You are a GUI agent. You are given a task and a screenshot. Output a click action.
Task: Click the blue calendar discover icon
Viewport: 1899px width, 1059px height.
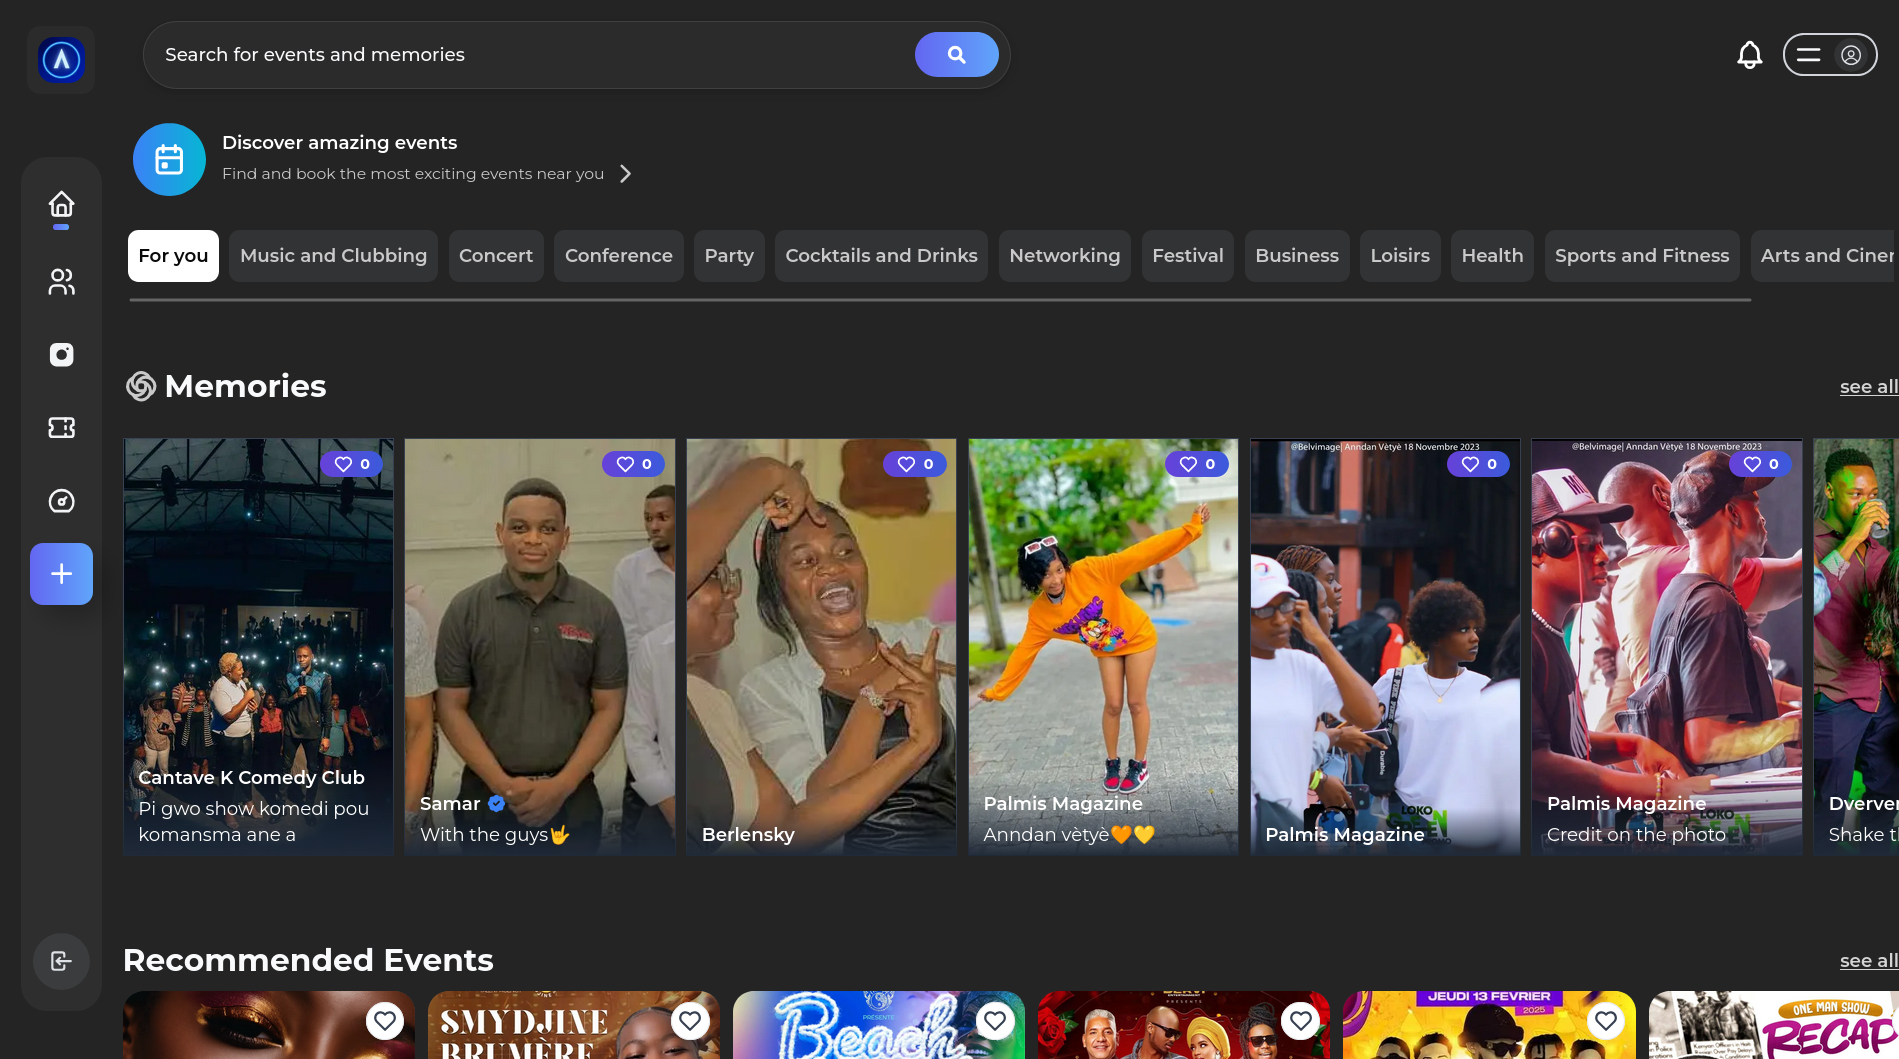pos(169,159)
